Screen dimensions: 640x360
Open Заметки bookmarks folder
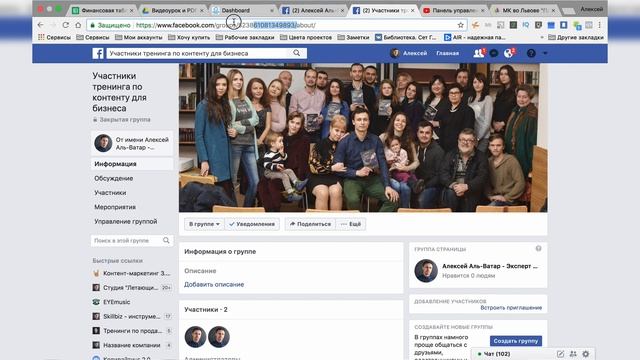pos(353,37)
